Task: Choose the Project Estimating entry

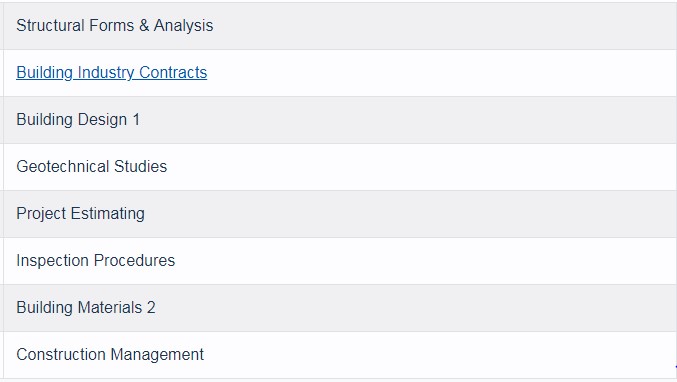Action: pyautogui.click(x=80, y=214)
